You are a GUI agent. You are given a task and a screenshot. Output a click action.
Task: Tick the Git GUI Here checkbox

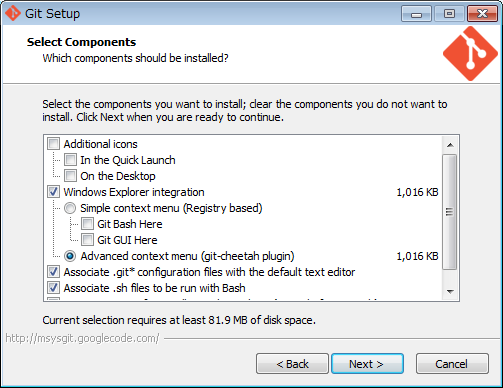coord(87,240)
